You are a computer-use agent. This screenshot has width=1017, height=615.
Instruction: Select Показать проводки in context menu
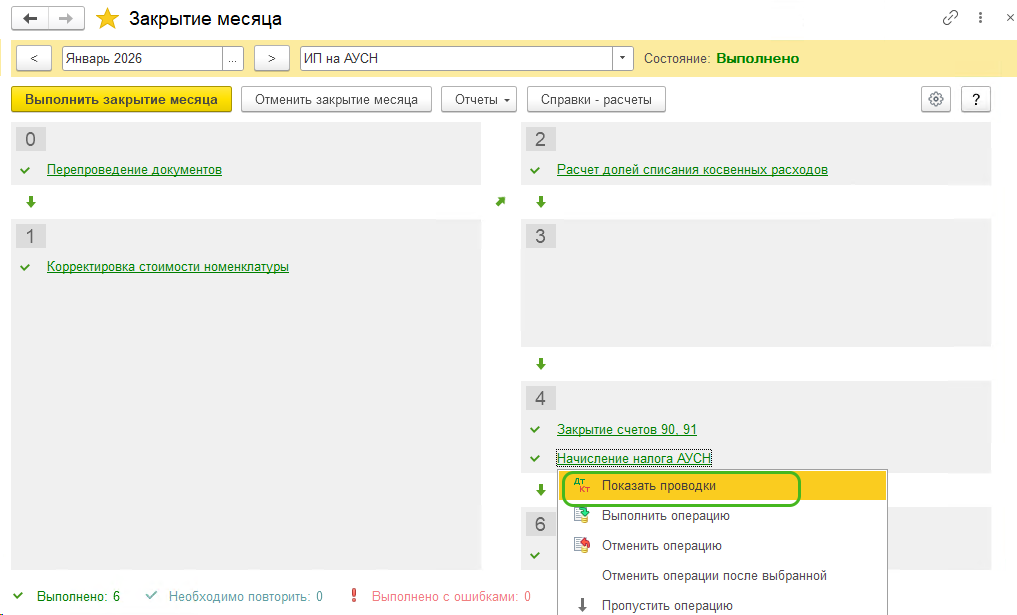(x=658, y=486)
